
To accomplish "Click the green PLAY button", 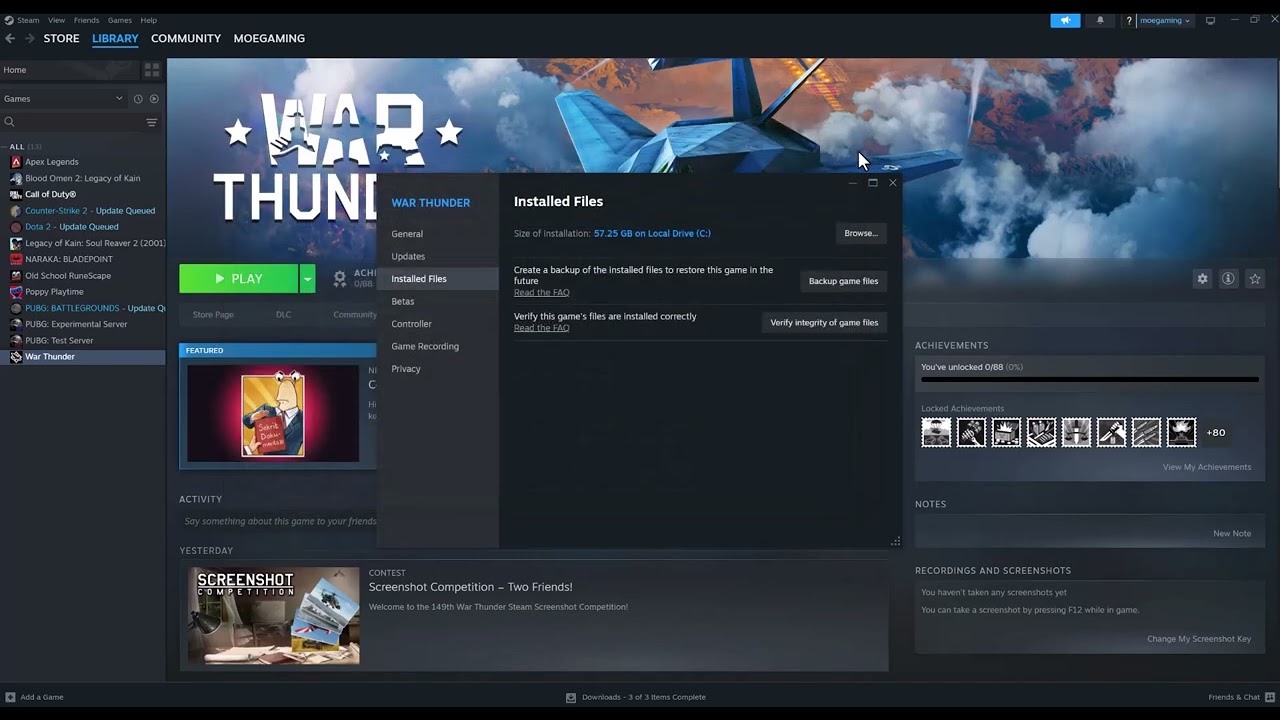I will [239, 279].
